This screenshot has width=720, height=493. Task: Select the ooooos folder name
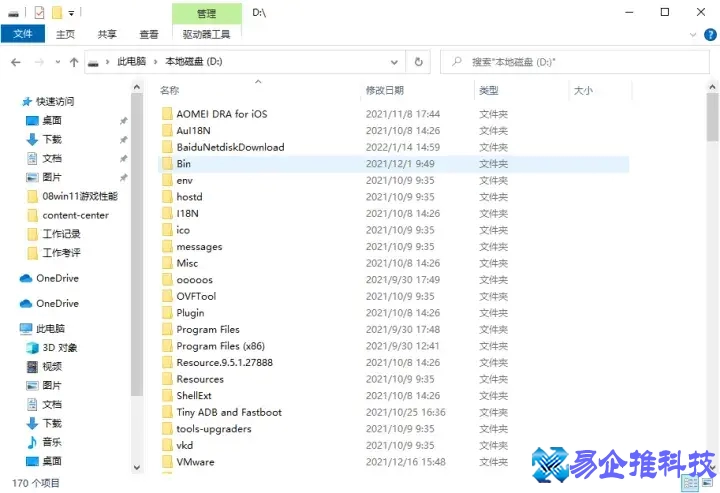[195, 280]
